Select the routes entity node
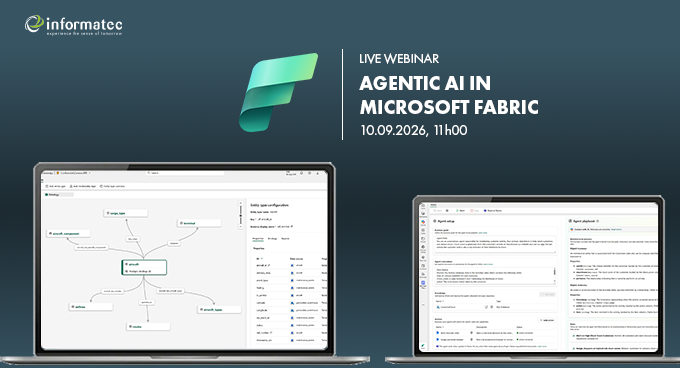This screenshot has height=368, width=680. click(x=148, y=327)
